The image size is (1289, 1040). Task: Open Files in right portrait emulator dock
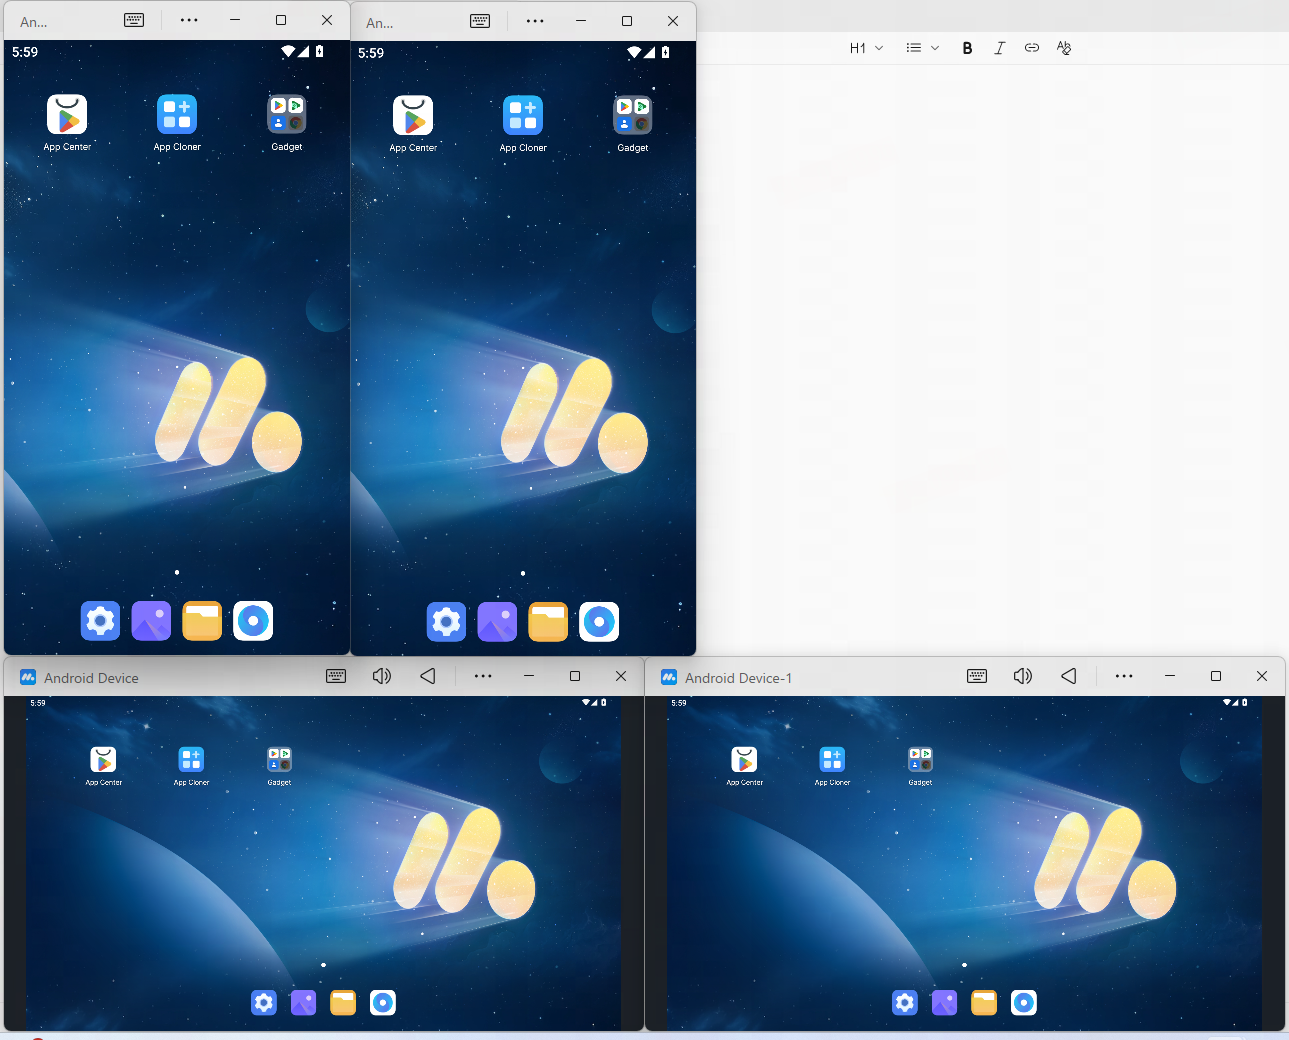(x=548, y=622)
